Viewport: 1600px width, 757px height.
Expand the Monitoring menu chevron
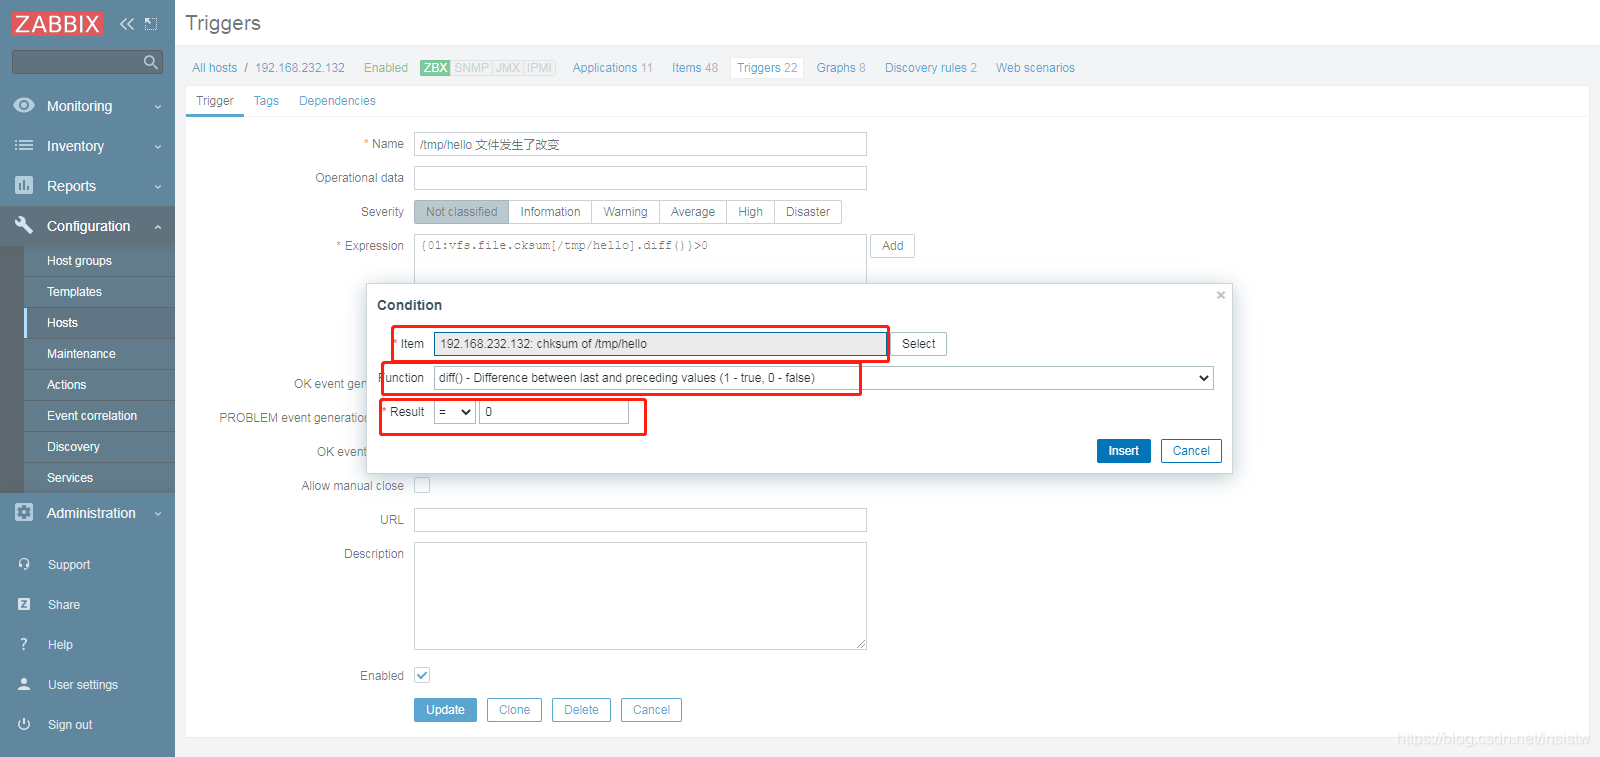(x=158, y=106)
